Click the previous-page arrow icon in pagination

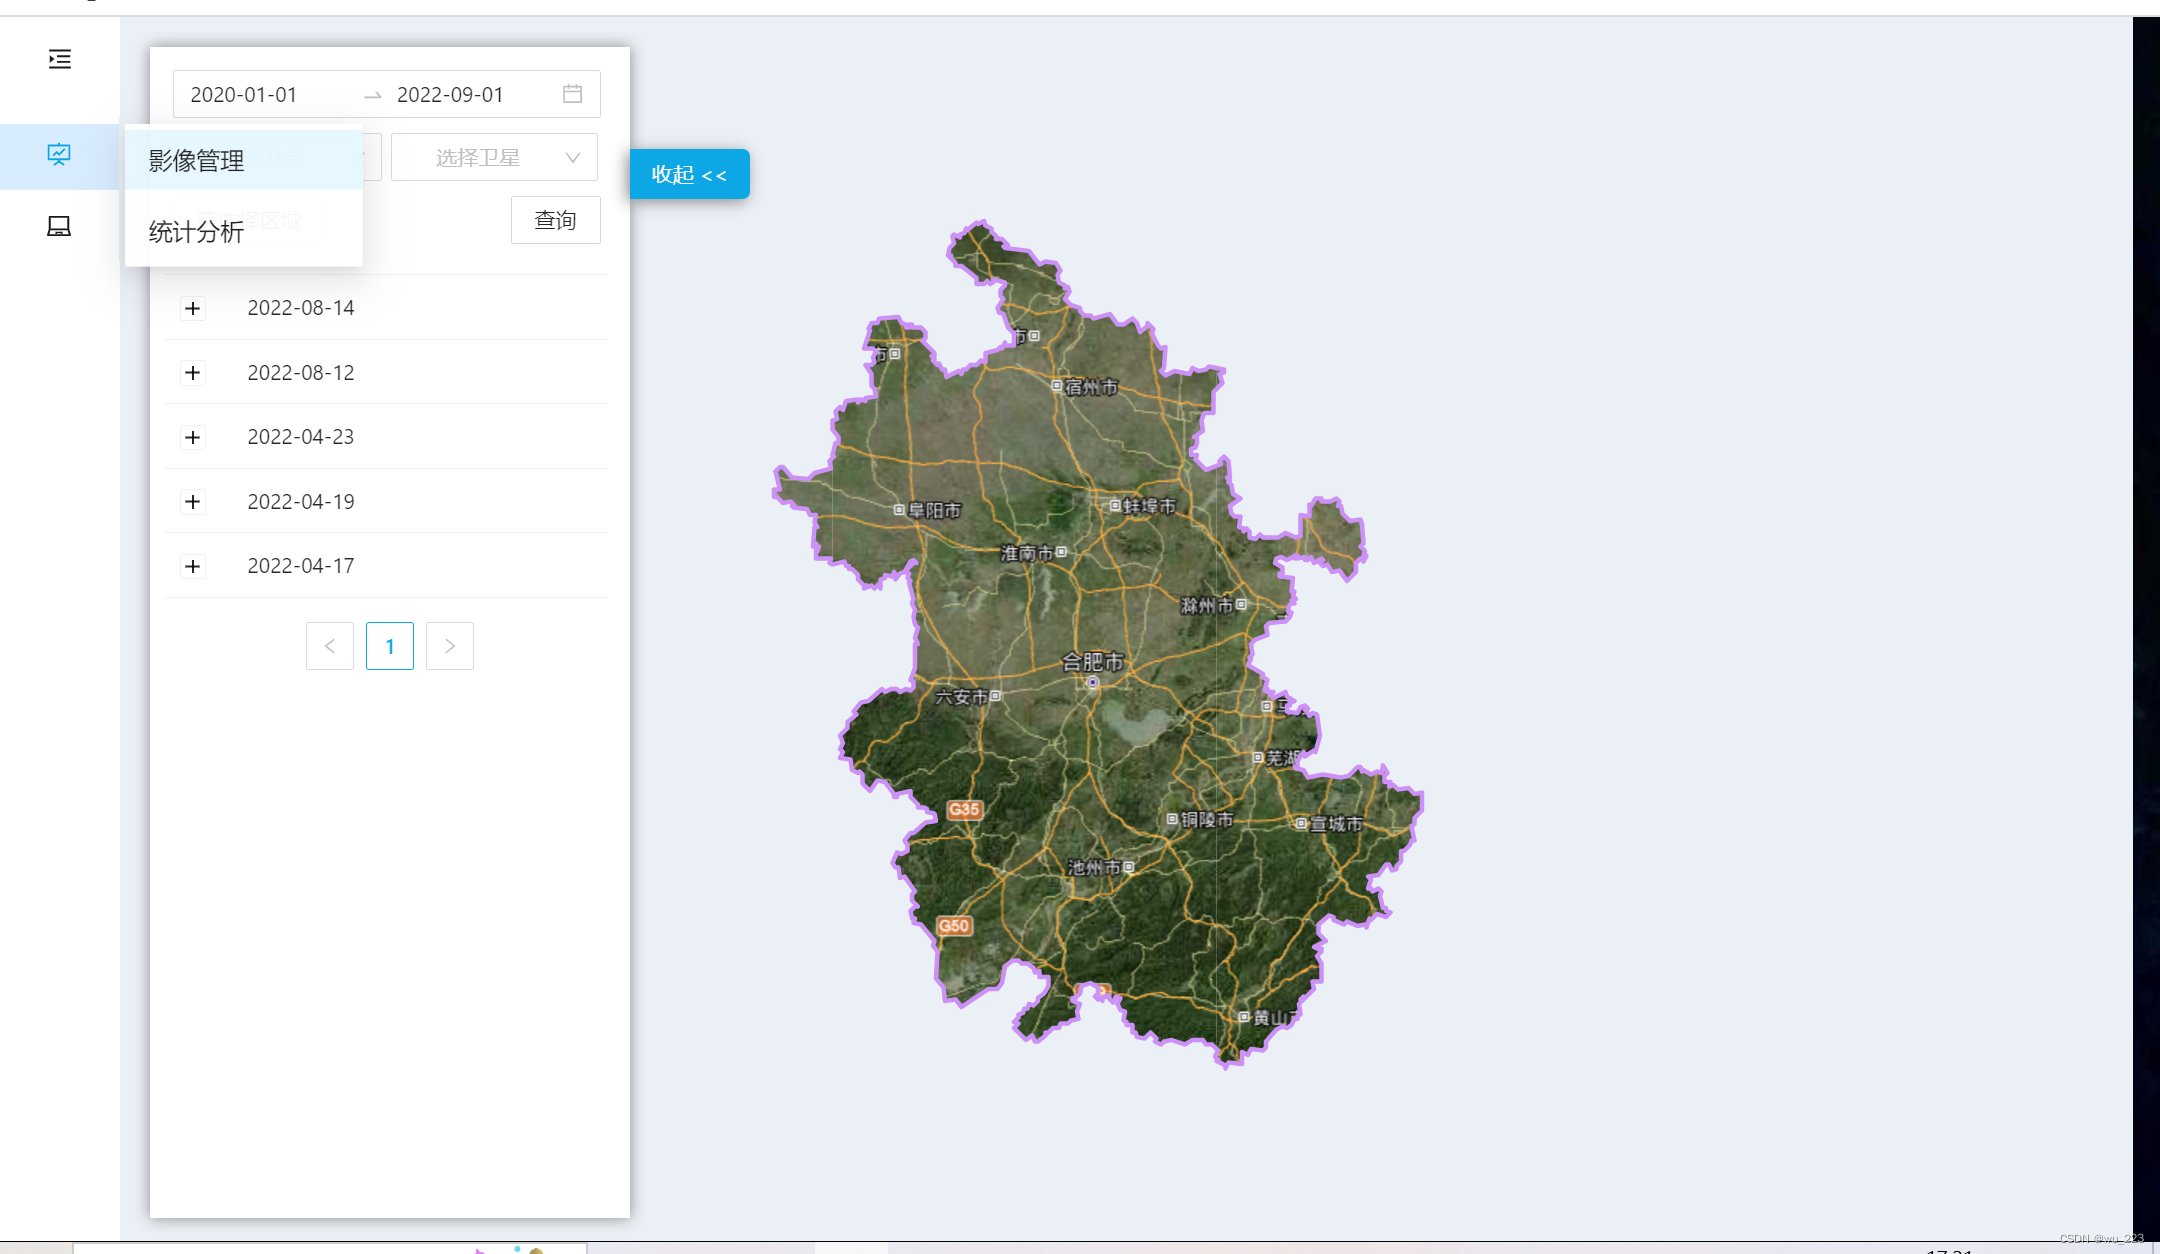pos(330,646)
